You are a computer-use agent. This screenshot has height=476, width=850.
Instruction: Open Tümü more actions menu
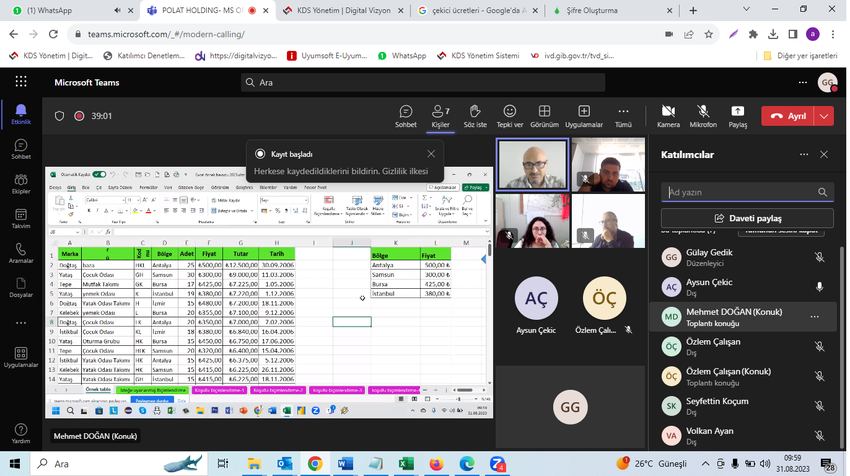[x=623, y=116]
